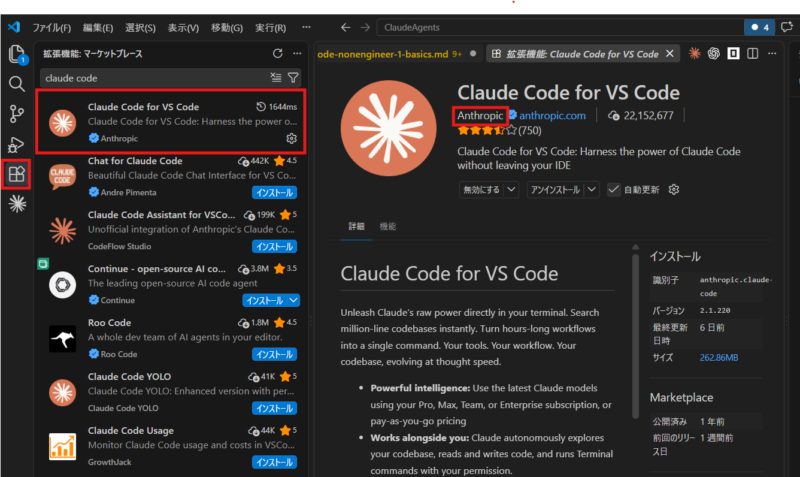
Task: Toggle the 自動更新 checkbox
Action: click(614, 190)
